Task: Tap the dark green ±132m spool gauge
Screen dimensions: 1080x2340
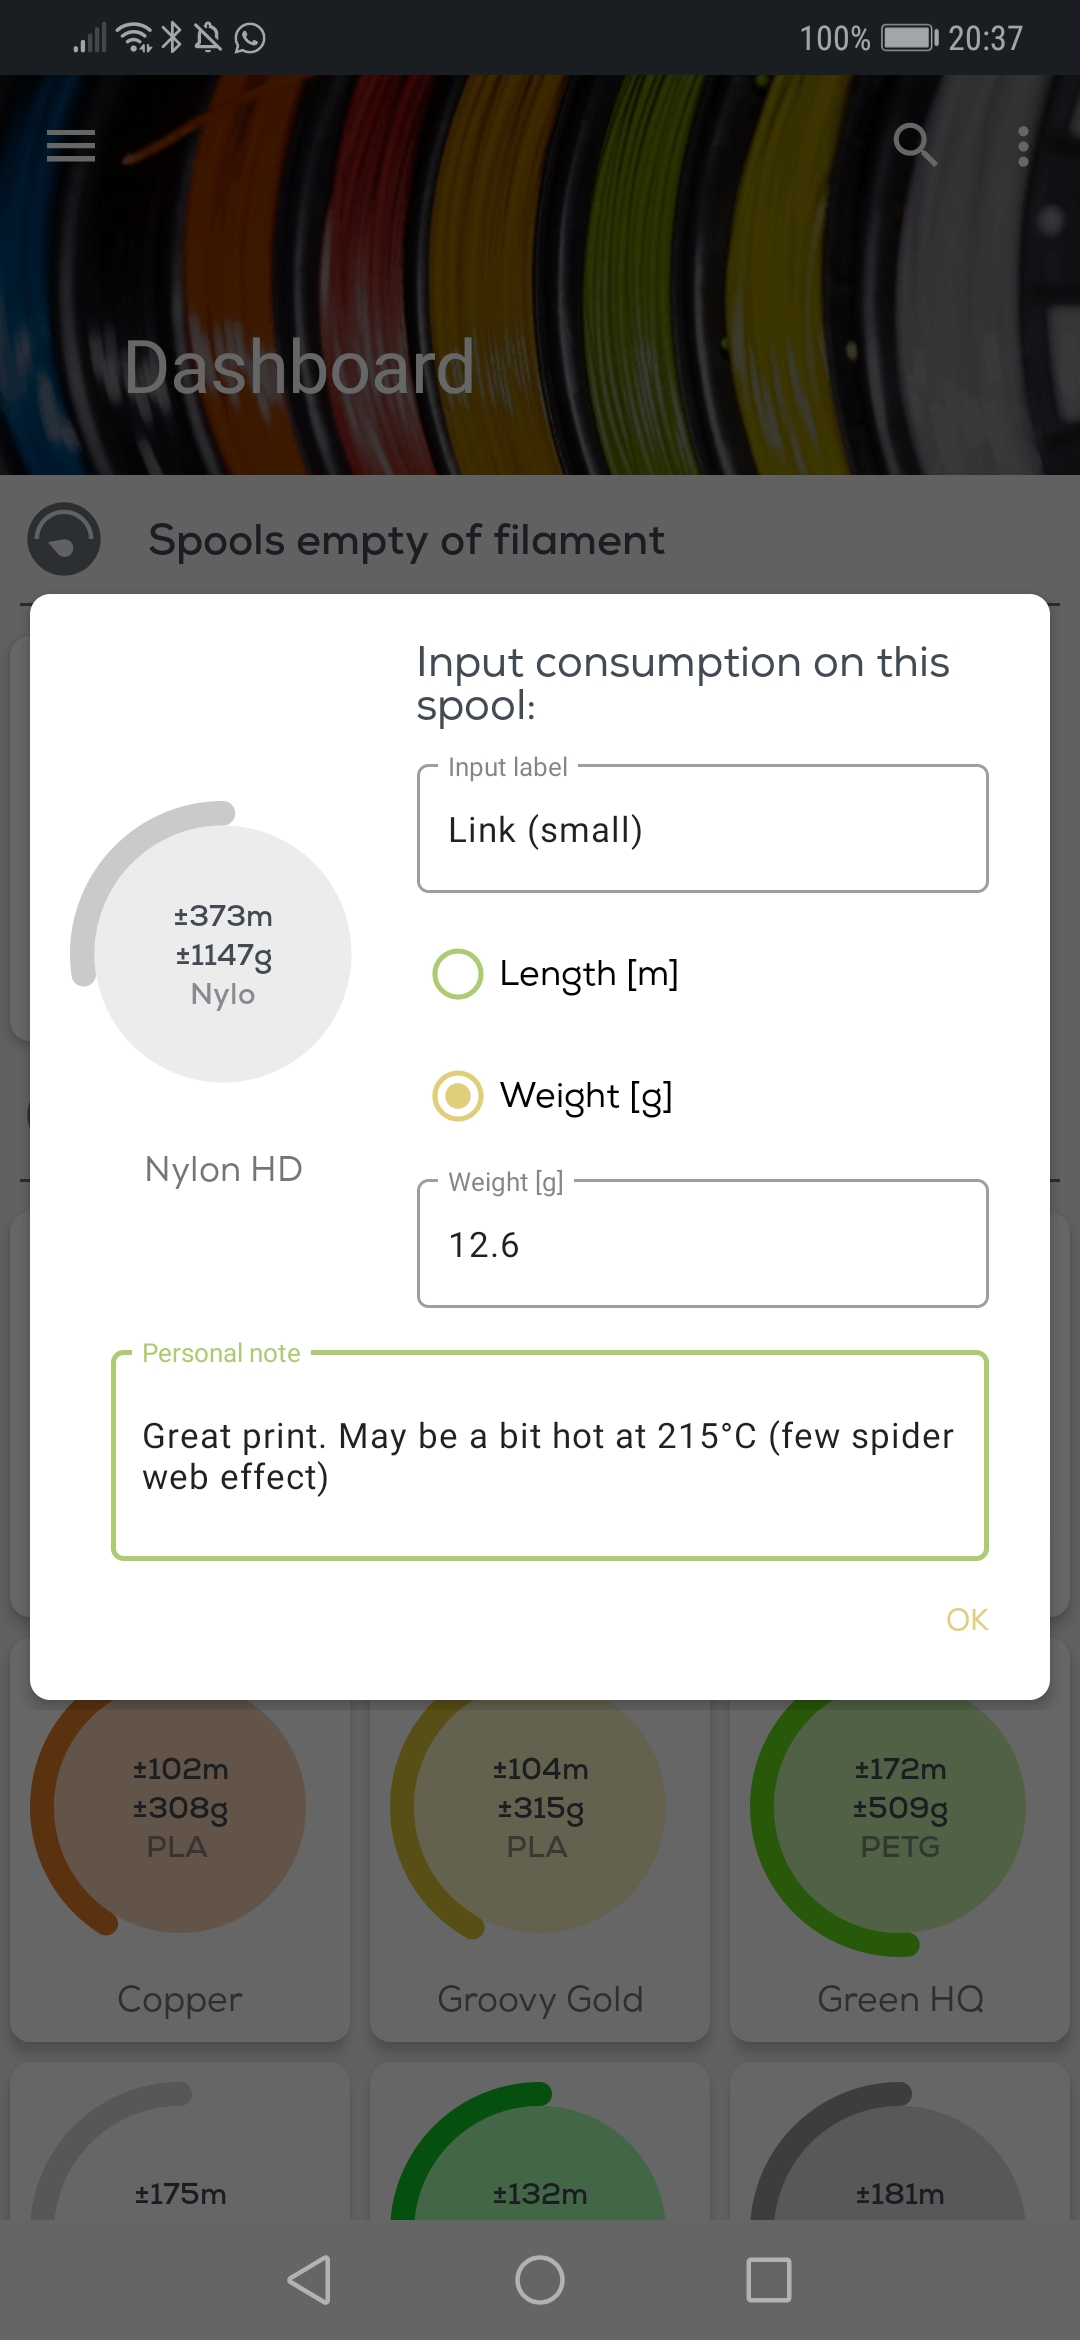Action: click(x=540, y=2170)
